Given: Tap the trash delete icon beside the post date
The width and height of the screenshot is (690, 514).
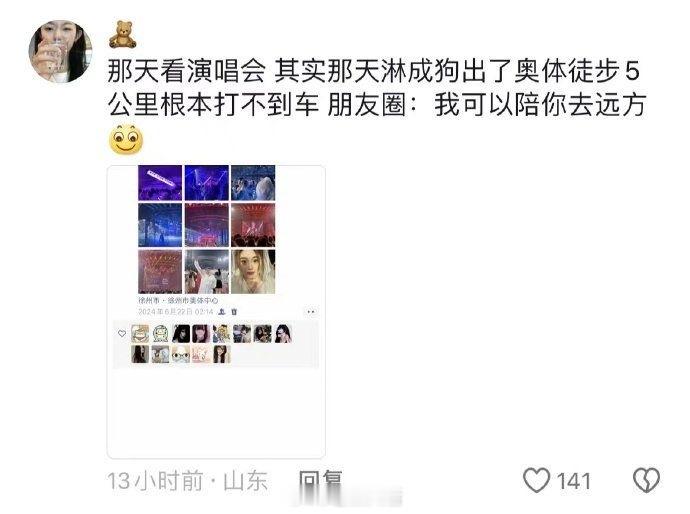Looking at the screenshot, I should 234,312.
